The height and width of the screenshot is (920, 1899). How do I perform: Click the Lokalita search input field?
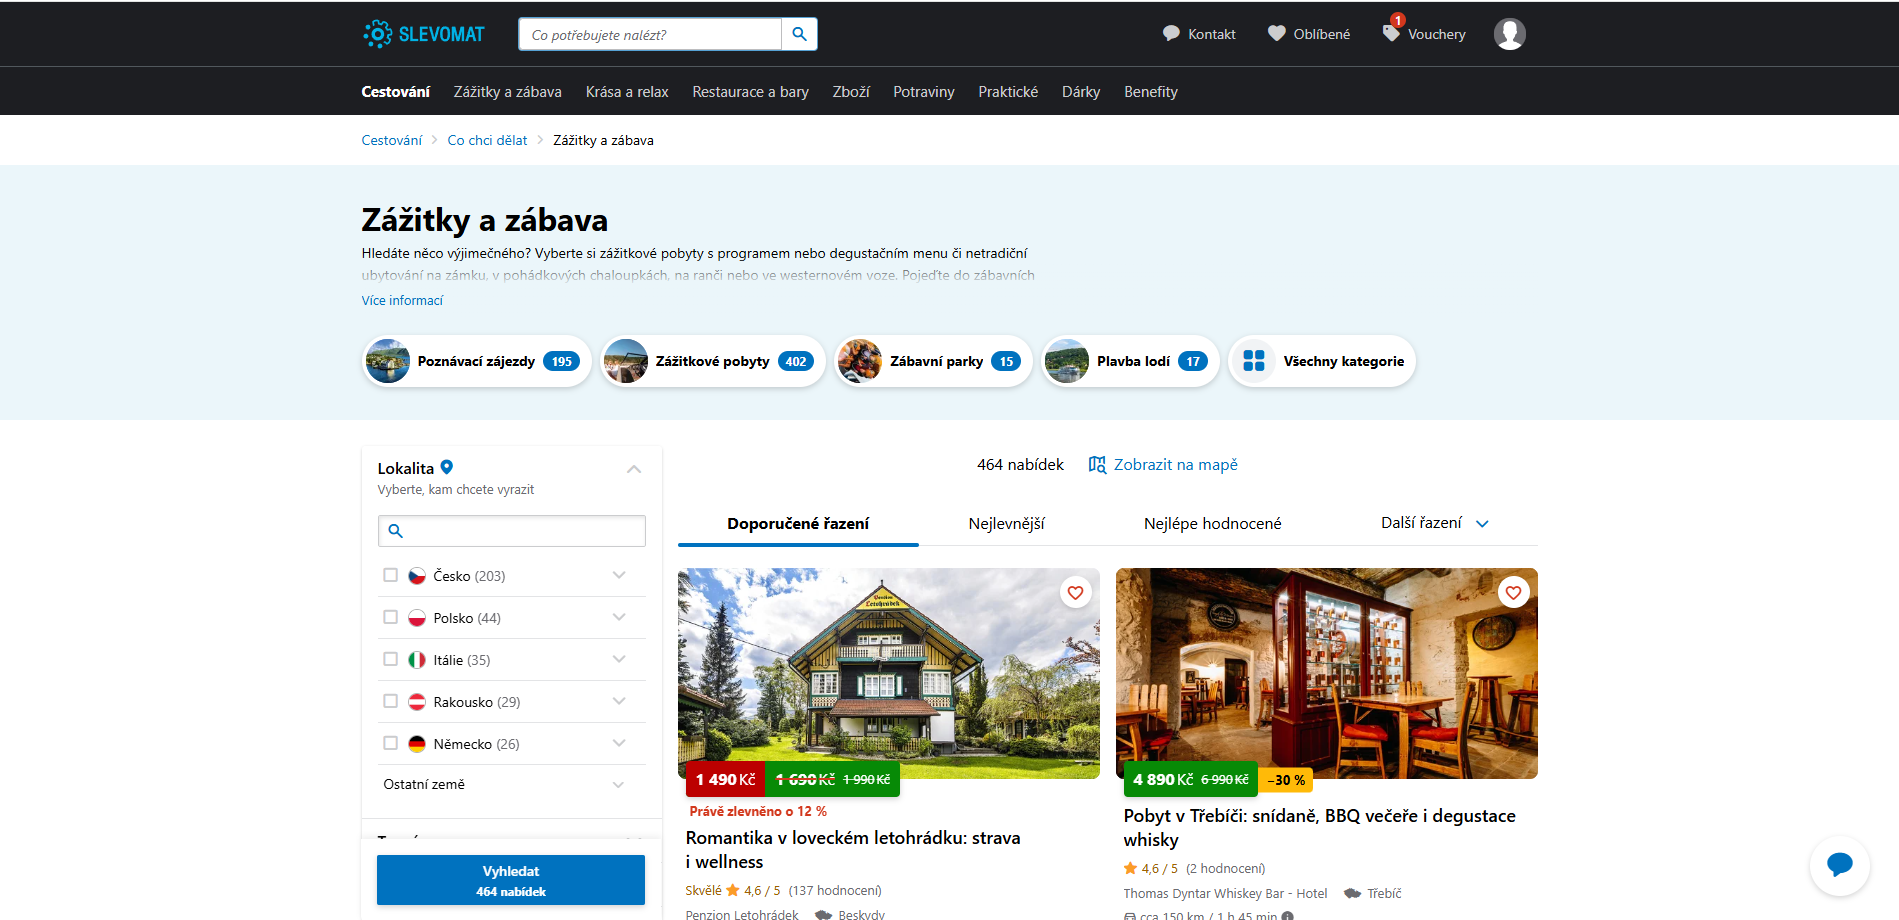click(x=512, y=531)
